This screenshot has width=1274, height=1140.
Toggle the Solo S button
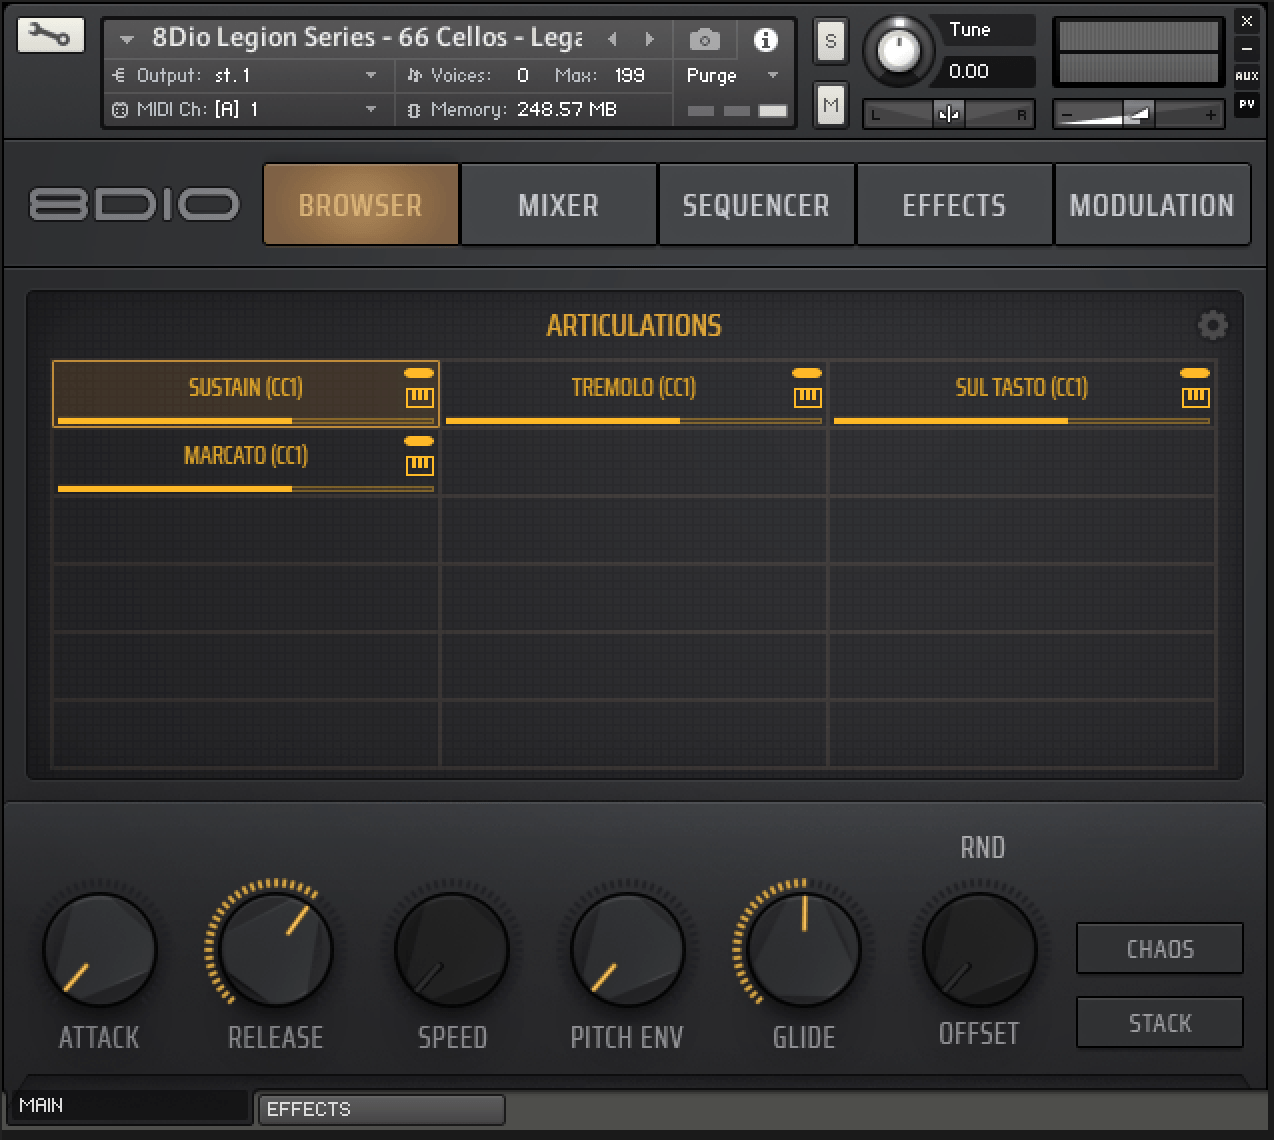[x=830, y=42]
